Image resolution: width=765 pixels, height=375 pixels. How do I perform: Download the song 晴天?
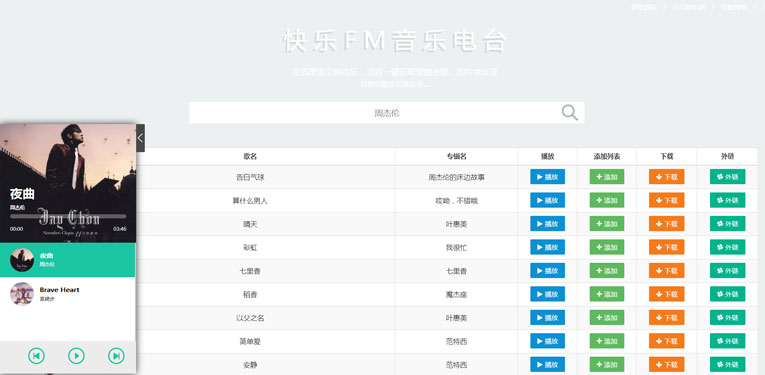coord(666,223)
